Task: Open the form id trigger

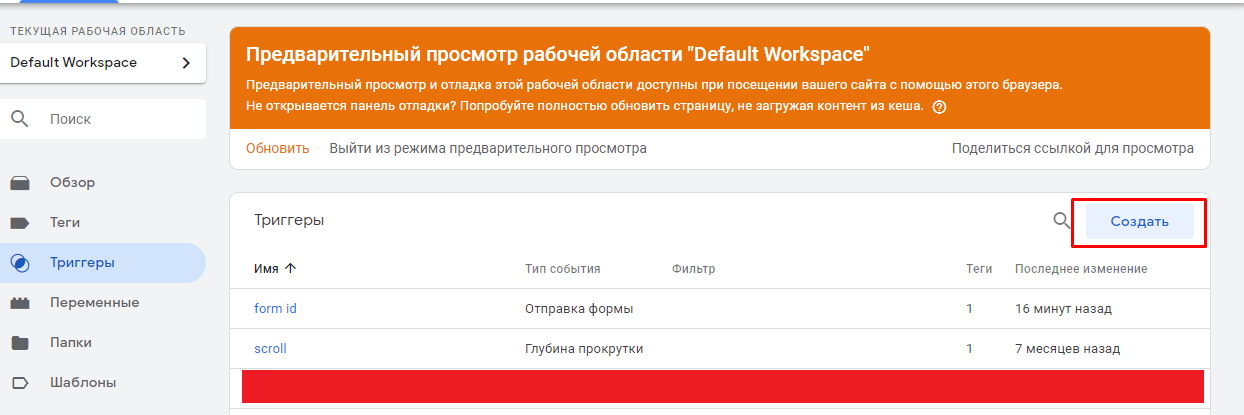Action: tap(275, 308)
